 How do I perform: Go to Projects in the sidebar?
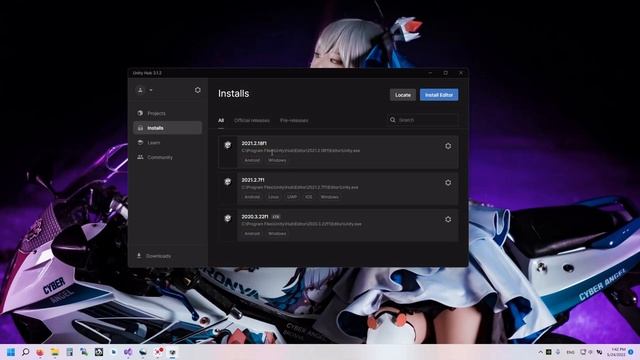pyautogui.click(x=168, y=113)
